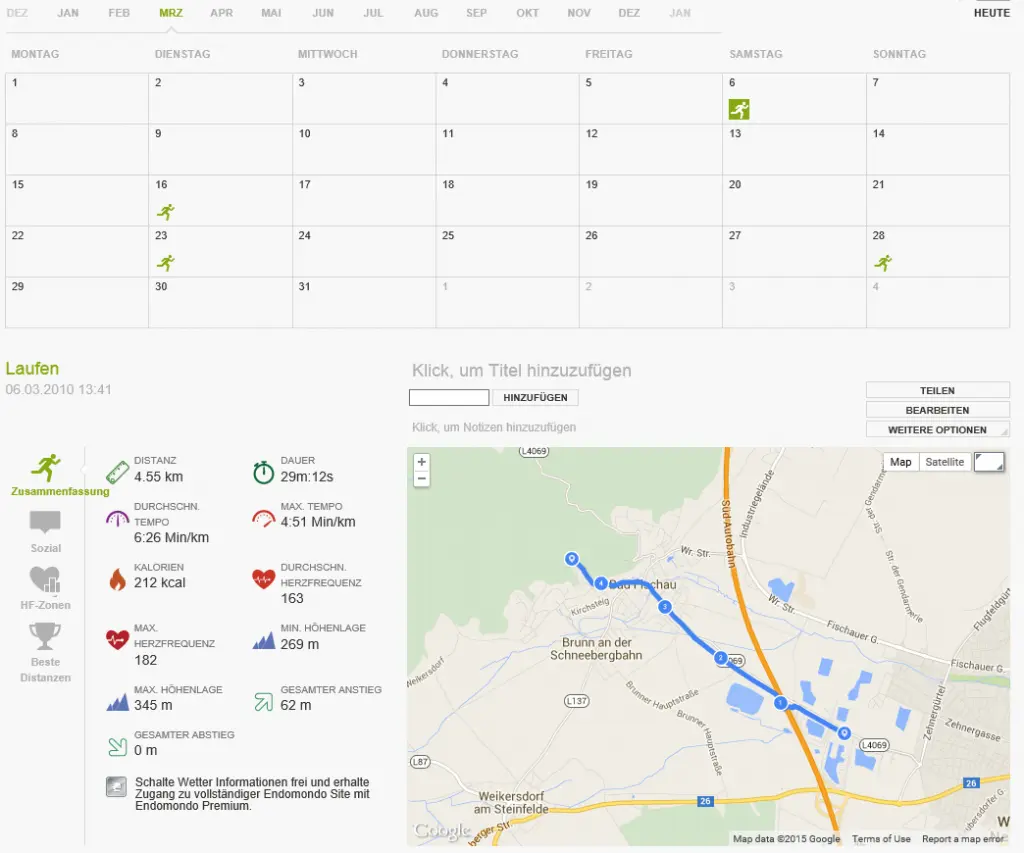The width and height of the screenshot is (1024, 853).
Task: Switch calendar to FEB month
Action: click(119, 13)
